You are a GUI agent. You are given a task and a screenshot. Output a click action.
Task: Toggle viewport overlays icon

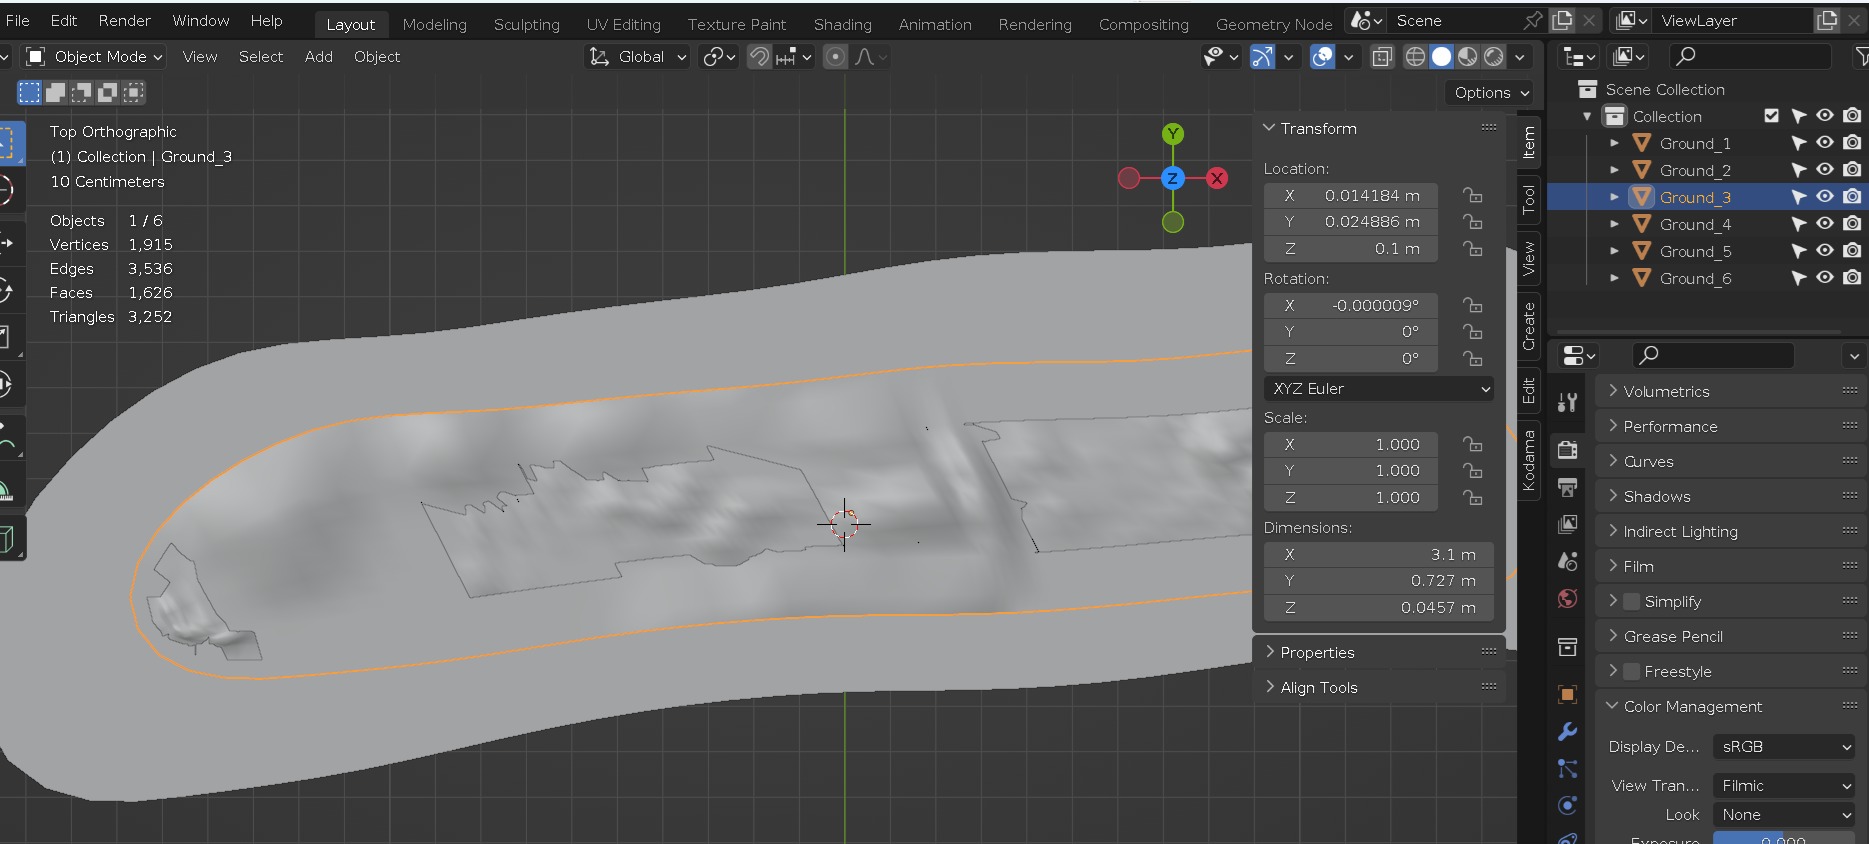[1322, 57]
